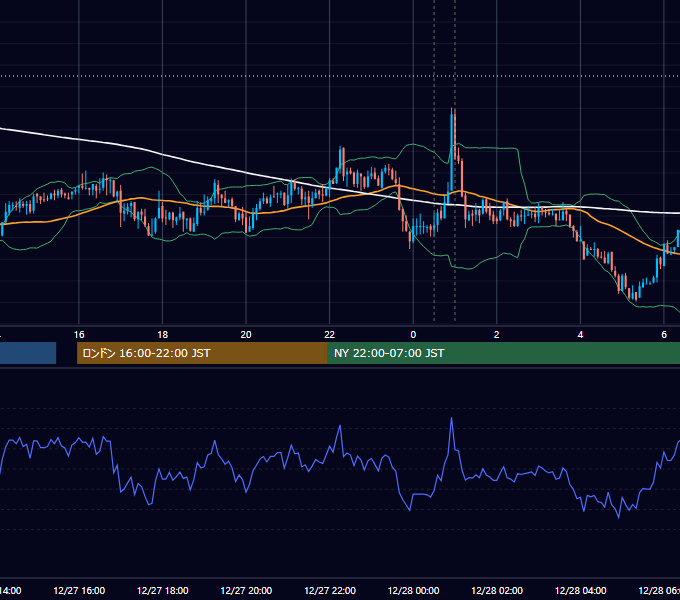Click the 12/28 04:00 time label
Screen dimensions: 680x600
(581, 590)
